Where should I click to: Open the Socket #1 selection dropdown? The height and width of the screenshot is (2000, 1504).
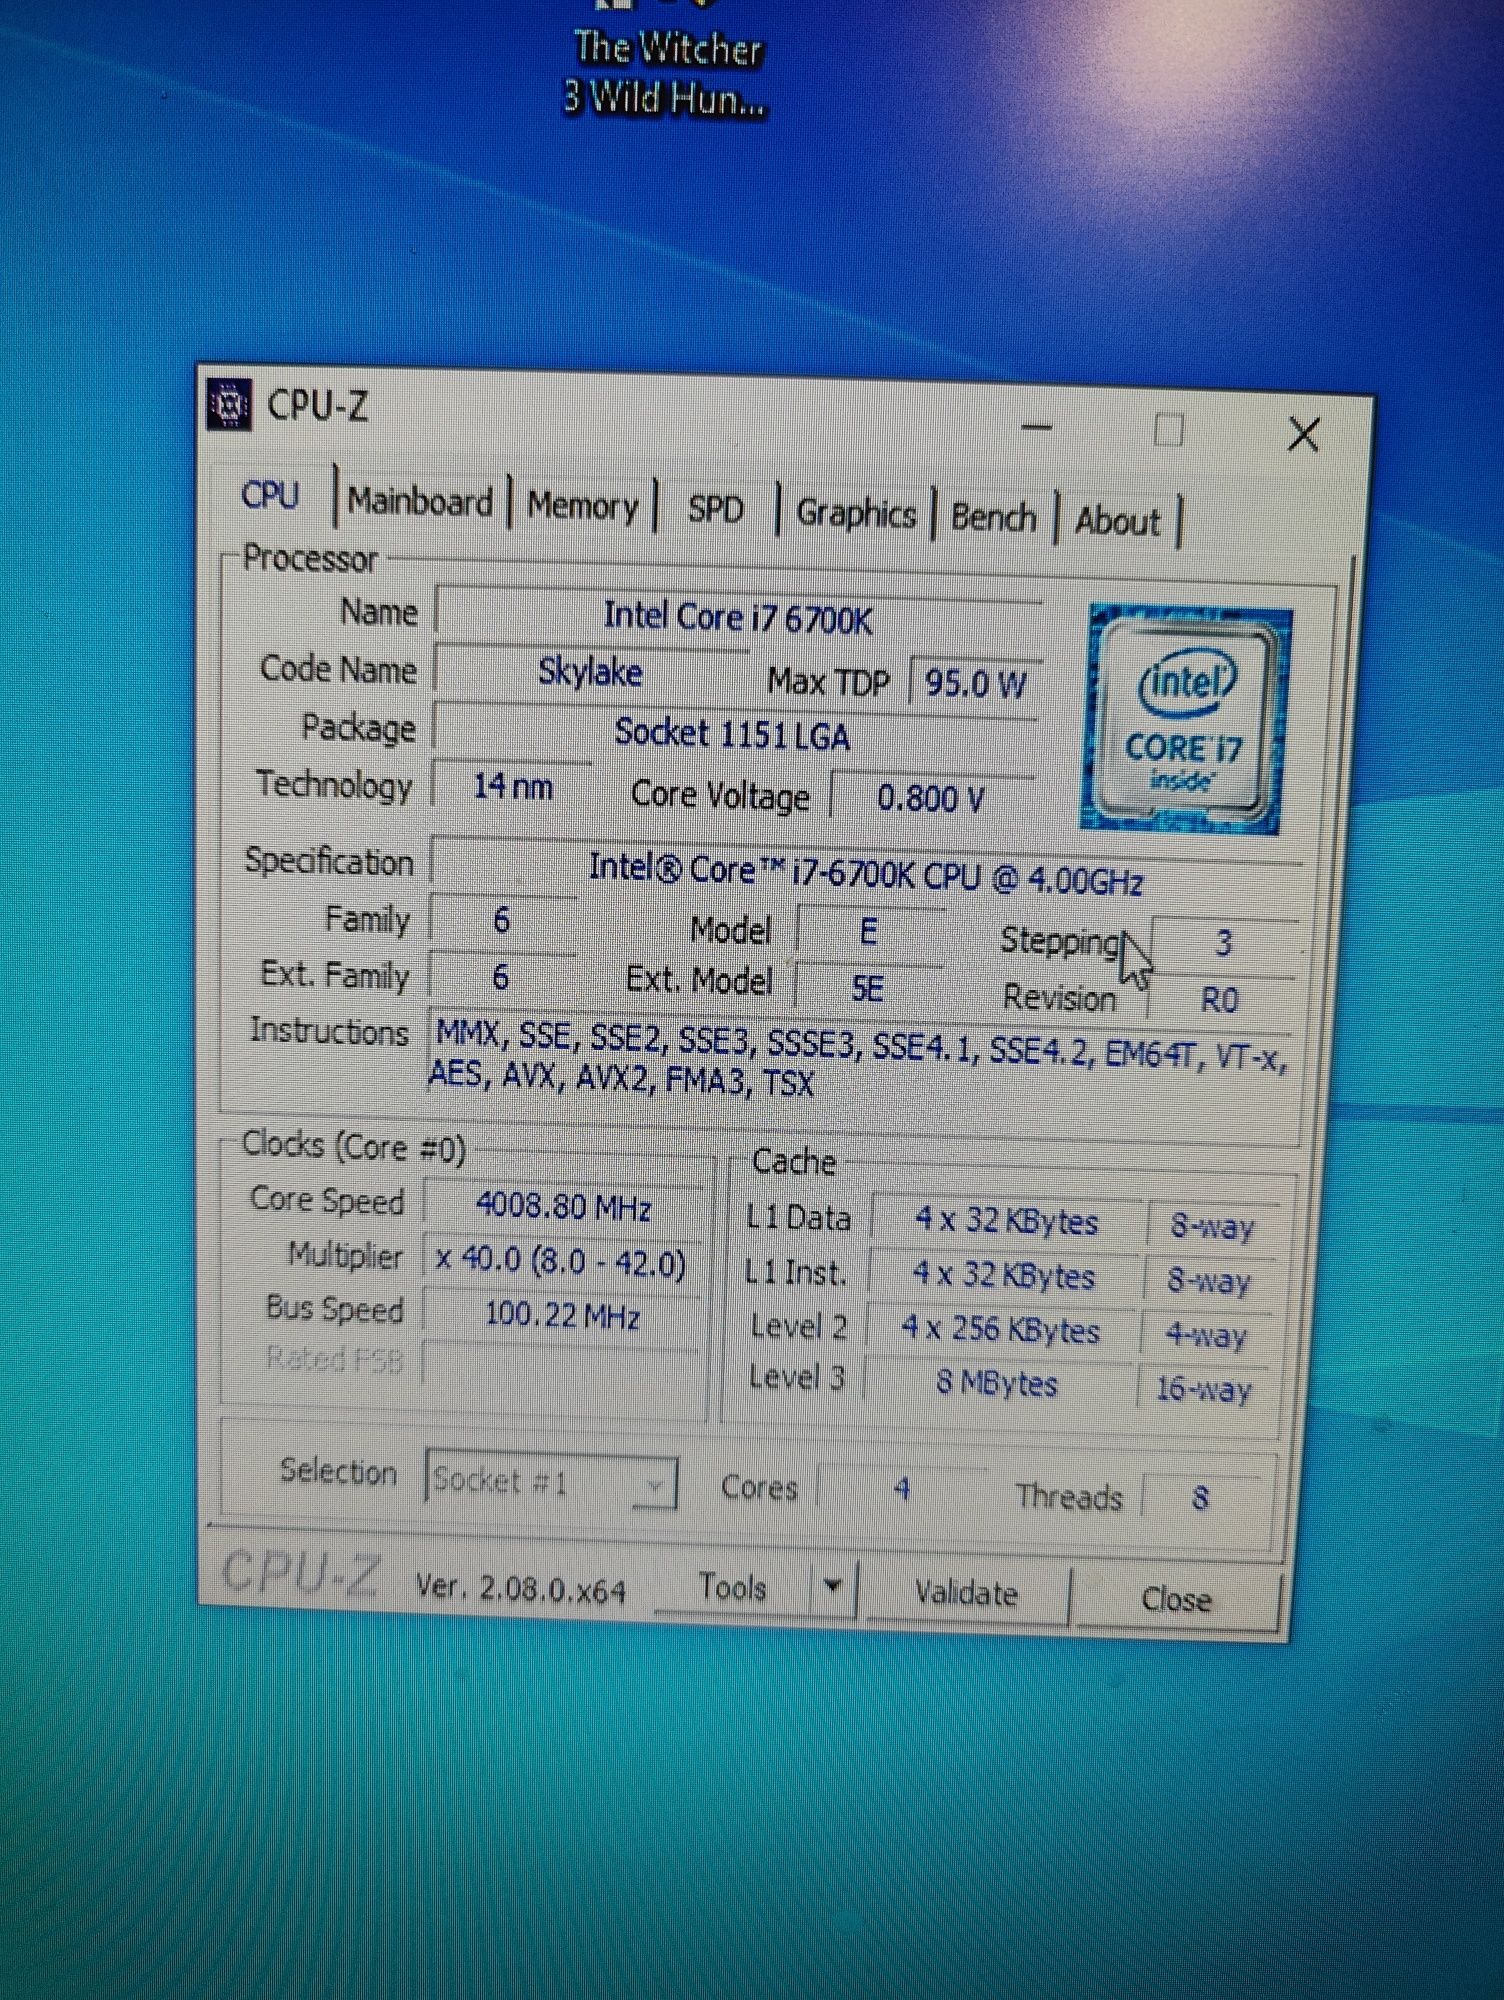click(x=551, y=1481)
